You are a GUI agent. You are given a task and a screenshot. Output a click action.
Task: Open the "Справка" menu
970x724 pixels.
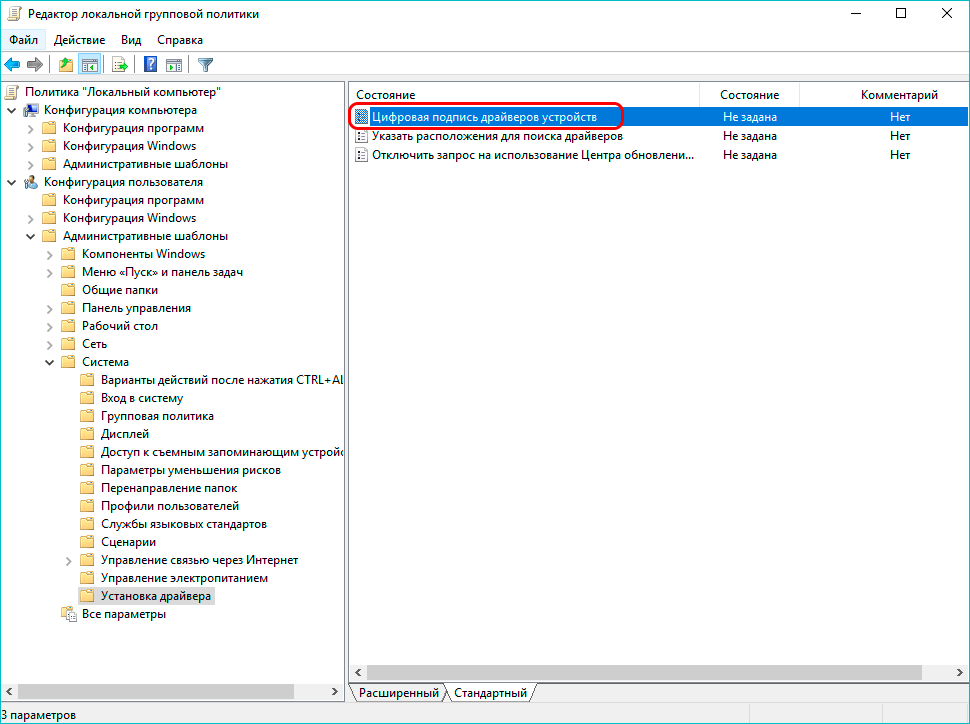tap(180, 40)
